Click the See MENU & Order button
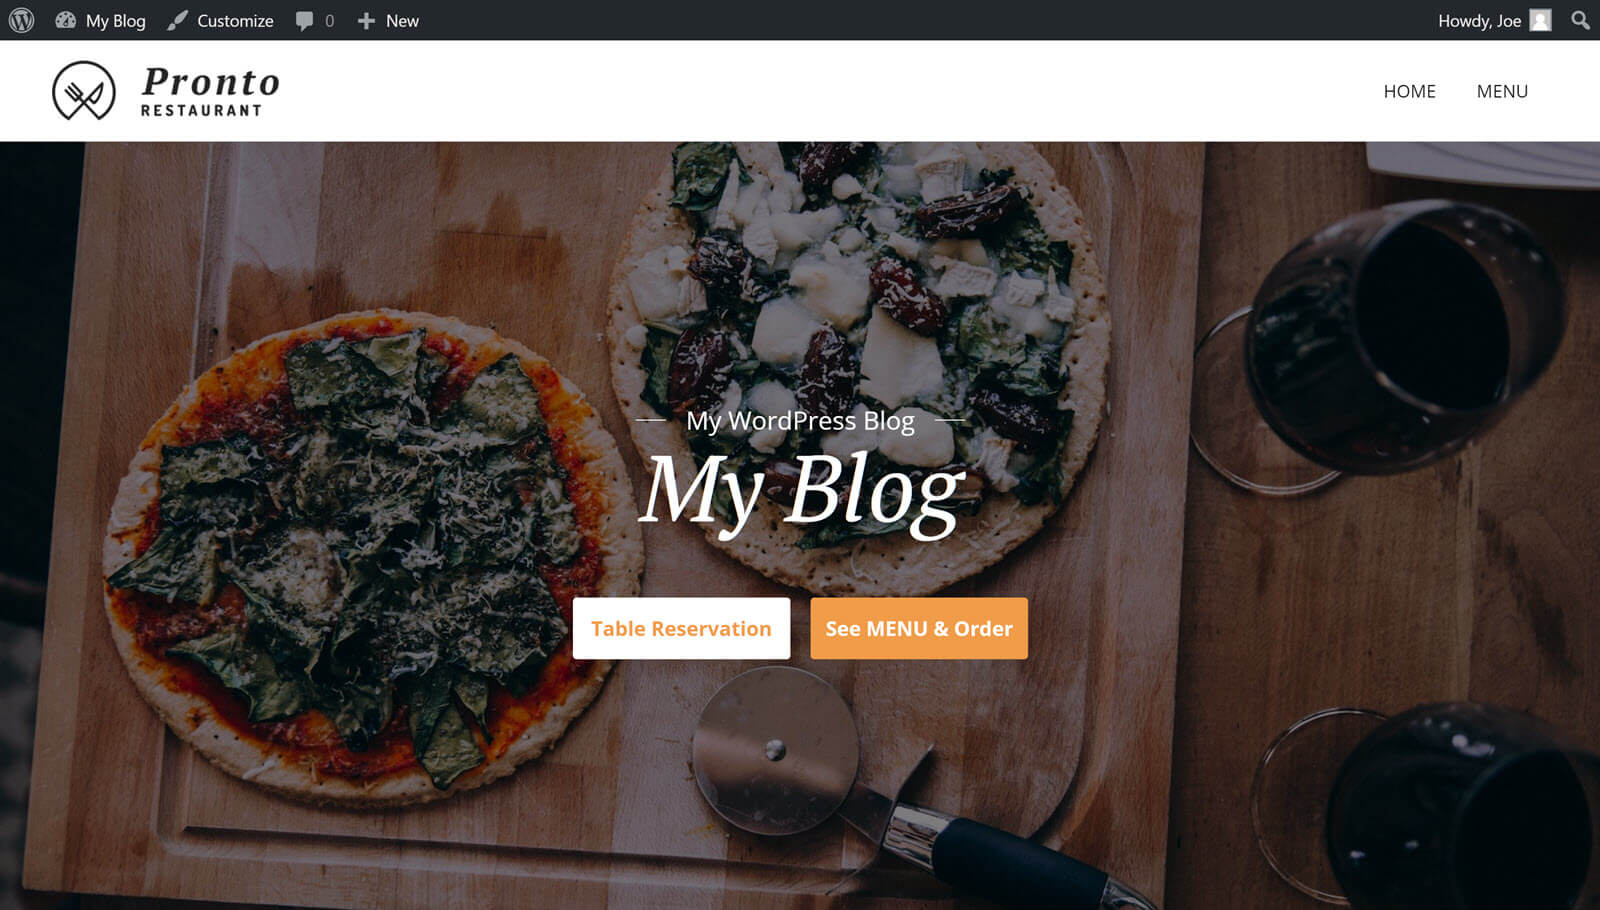This screenshot has height=910, width=1600. pos(919,628)
